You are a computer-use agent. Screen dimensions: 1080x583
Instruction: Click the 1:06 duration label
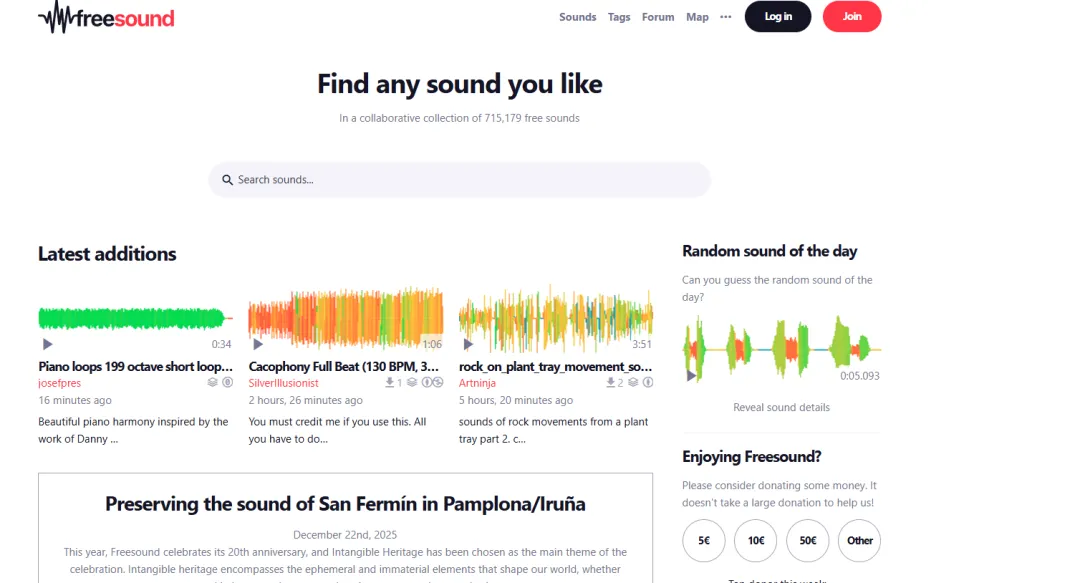[432, 344]
